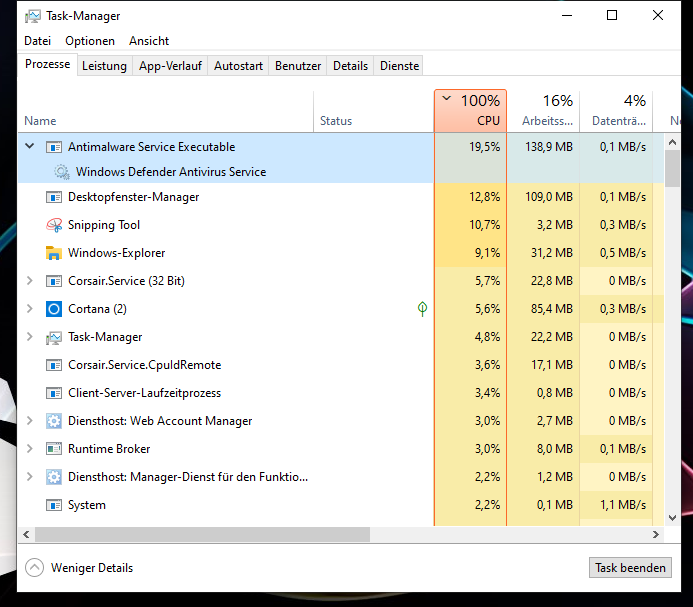Expand Diensthost: Web Account Manager
Image resolution: width=693 pixels, height=607 pixels.
pos(30,421)
